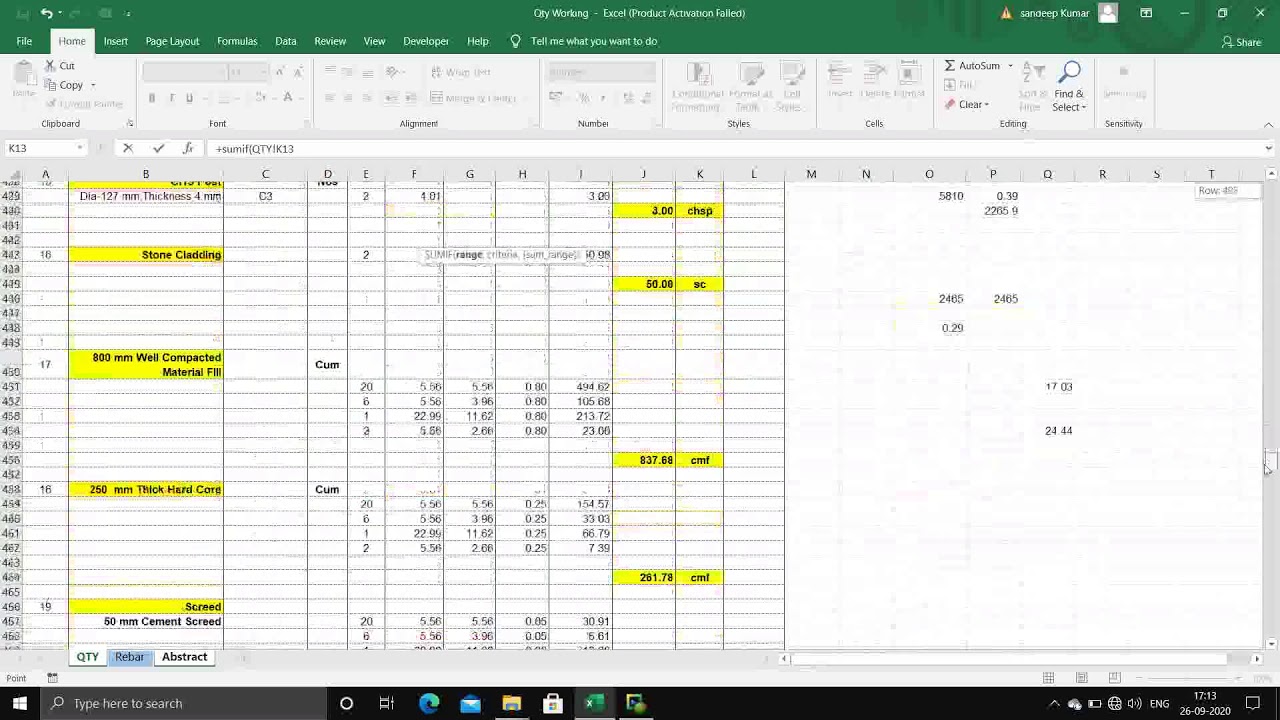Undo last action in Quick Access toolbar
This screenshot has width=1280, height=720.
pyautogui.click(x=46, y=13)
